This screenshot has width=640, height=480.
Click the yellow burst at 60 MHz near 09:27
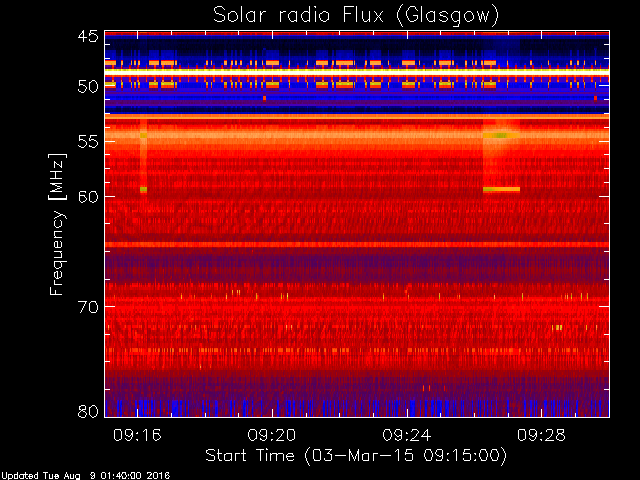[x=501, y=189]
